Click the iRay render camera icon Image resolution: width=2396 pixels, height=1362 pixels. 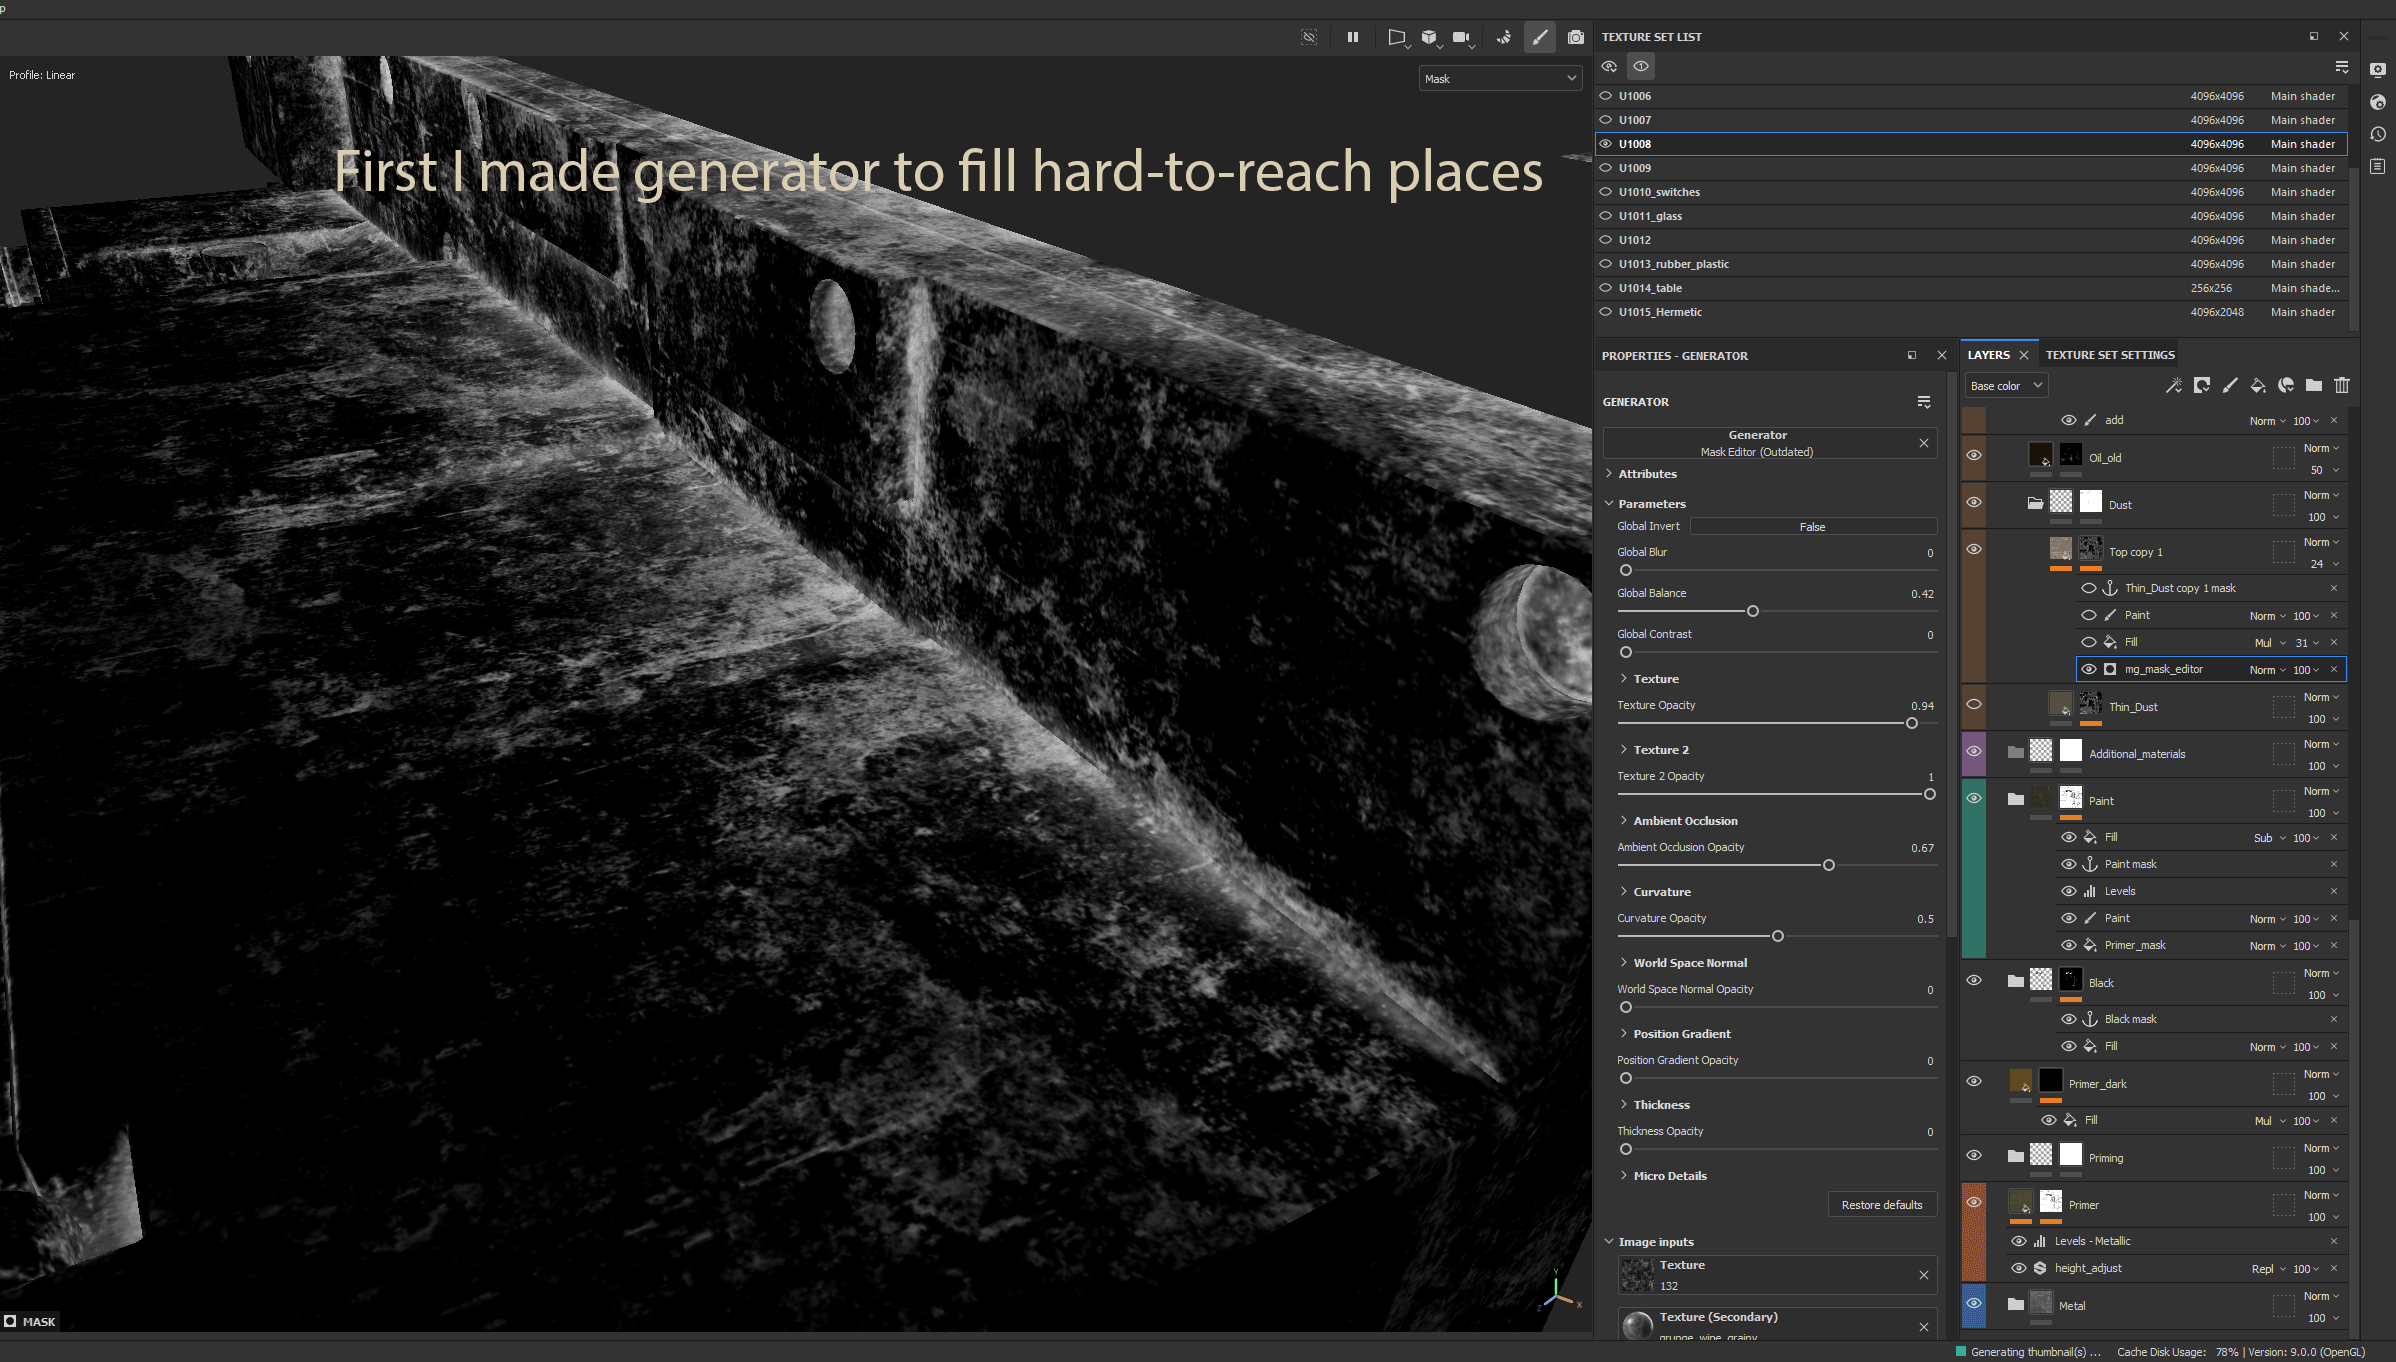[1576, 37]
